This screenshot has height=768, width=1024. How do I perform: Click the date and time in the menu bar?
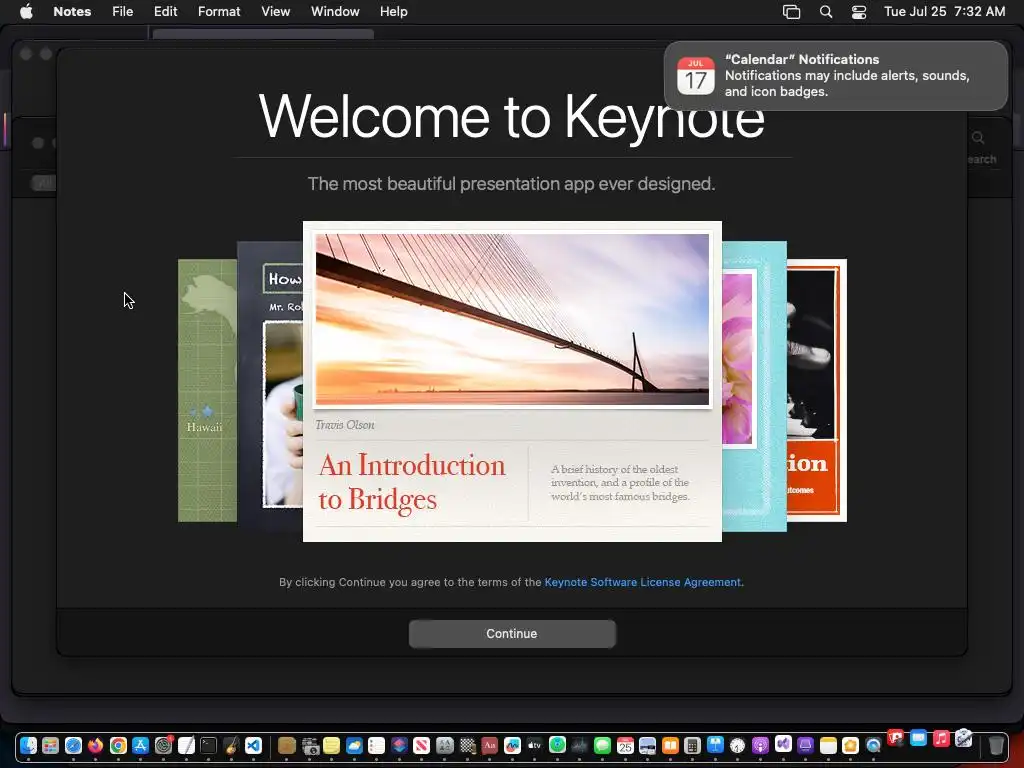pos(944,12)
